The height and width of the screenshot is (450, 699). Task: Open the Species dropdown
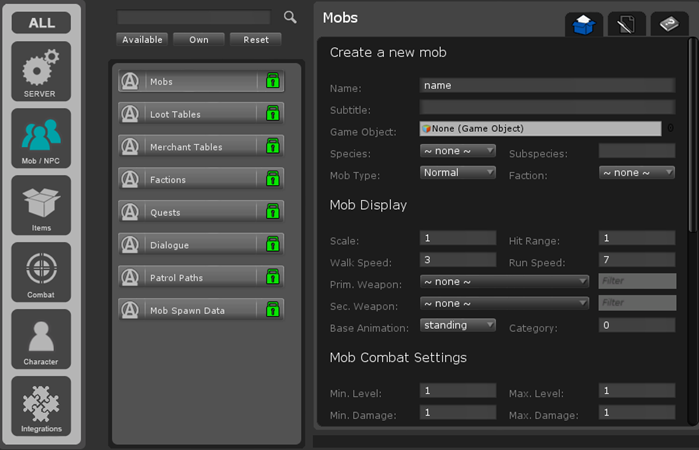tap(458, 151)
